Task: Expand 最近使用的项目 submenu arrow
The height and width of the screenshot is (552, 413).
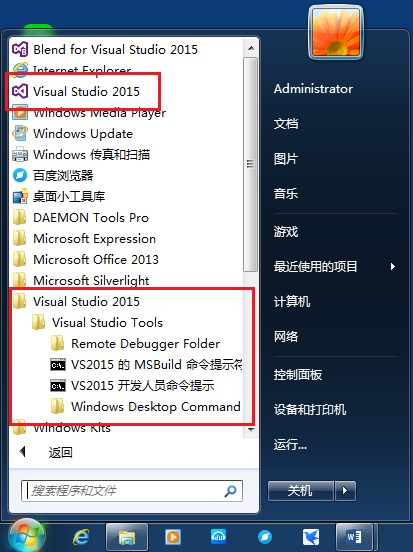Action: [x=393, y=266]
